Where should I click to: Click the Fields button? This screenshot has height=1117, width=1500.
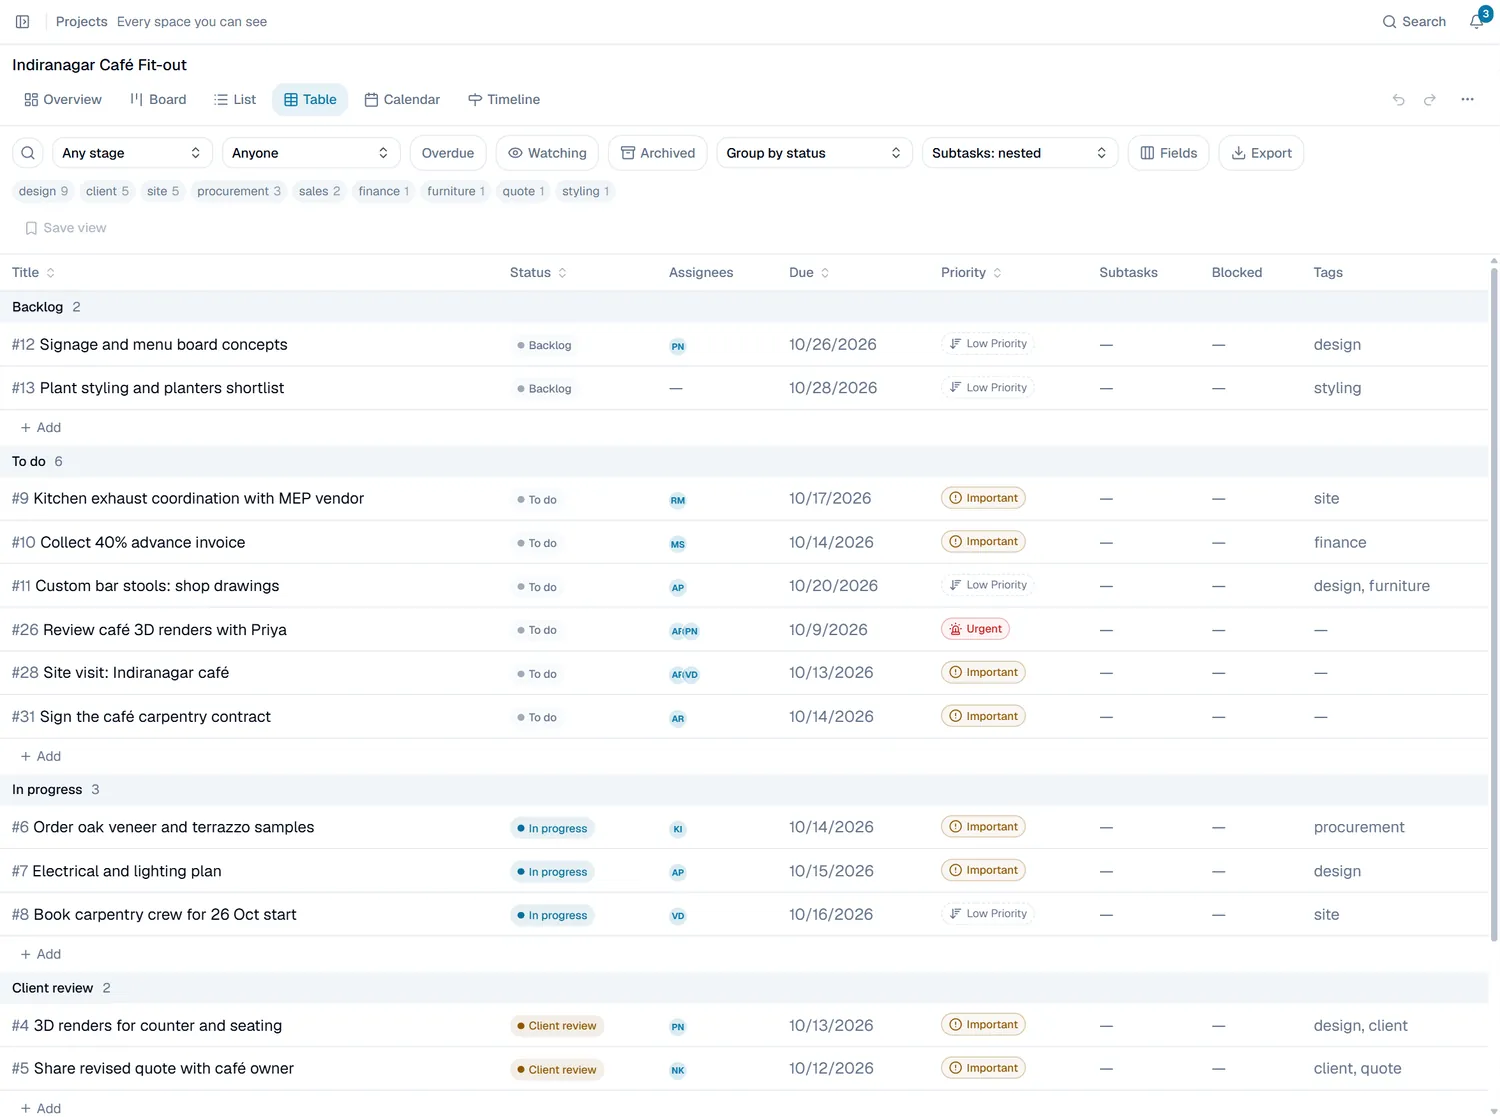point(1169,153)
